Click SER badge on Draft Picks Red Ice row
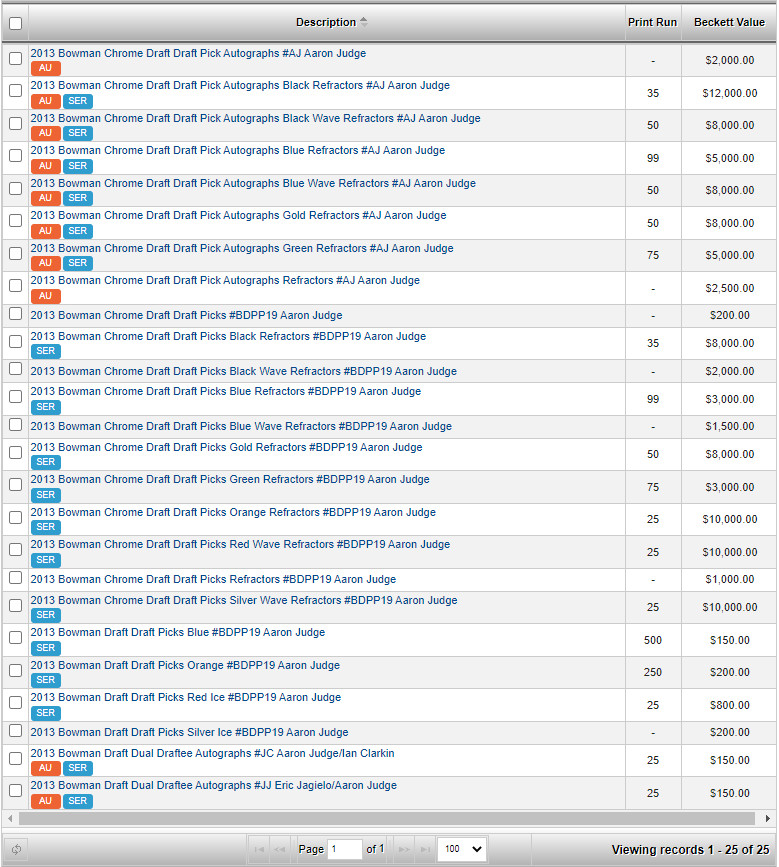The width and height of the screenshot is (779, 867). point(45,713)
